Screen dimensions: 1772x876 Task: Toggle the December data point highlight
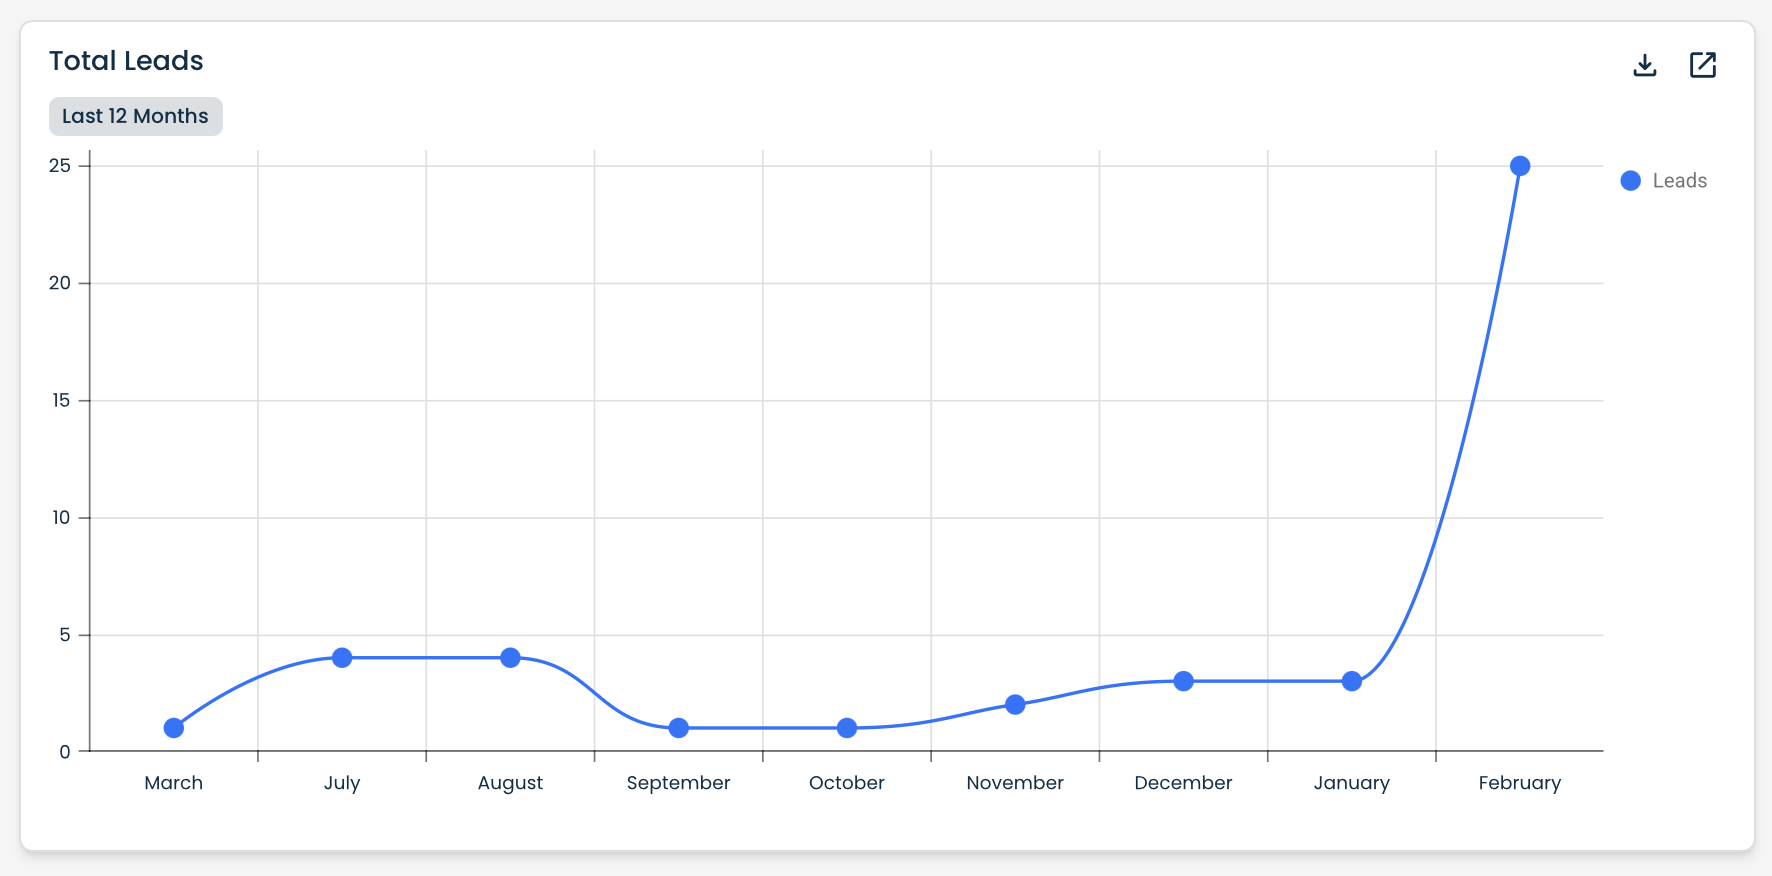tap(1183, 680)
